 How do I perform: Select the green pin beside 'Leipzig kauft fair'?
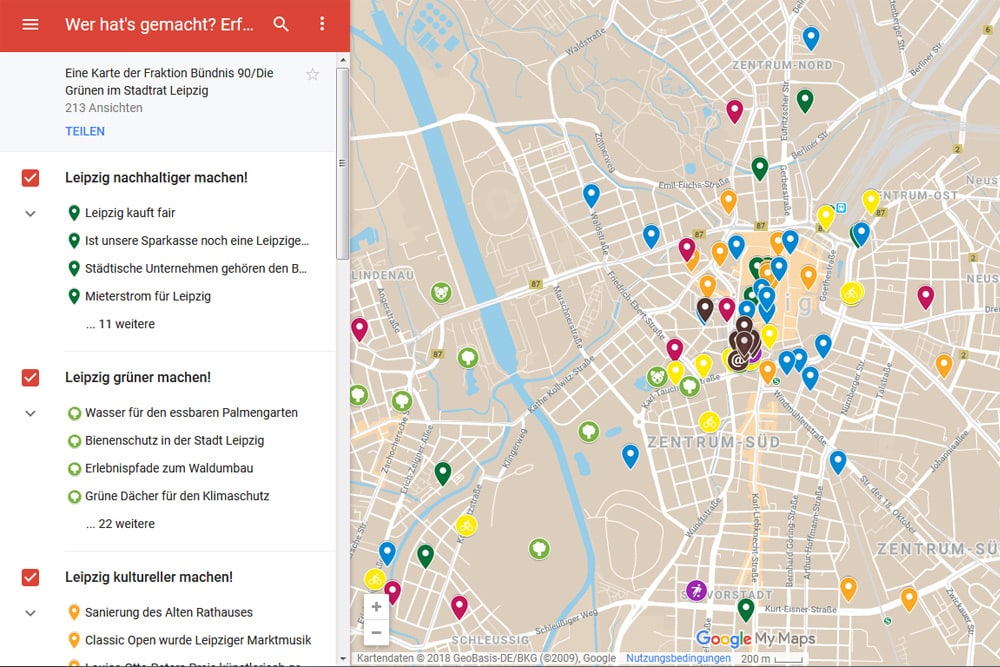(x=75, y=212)
